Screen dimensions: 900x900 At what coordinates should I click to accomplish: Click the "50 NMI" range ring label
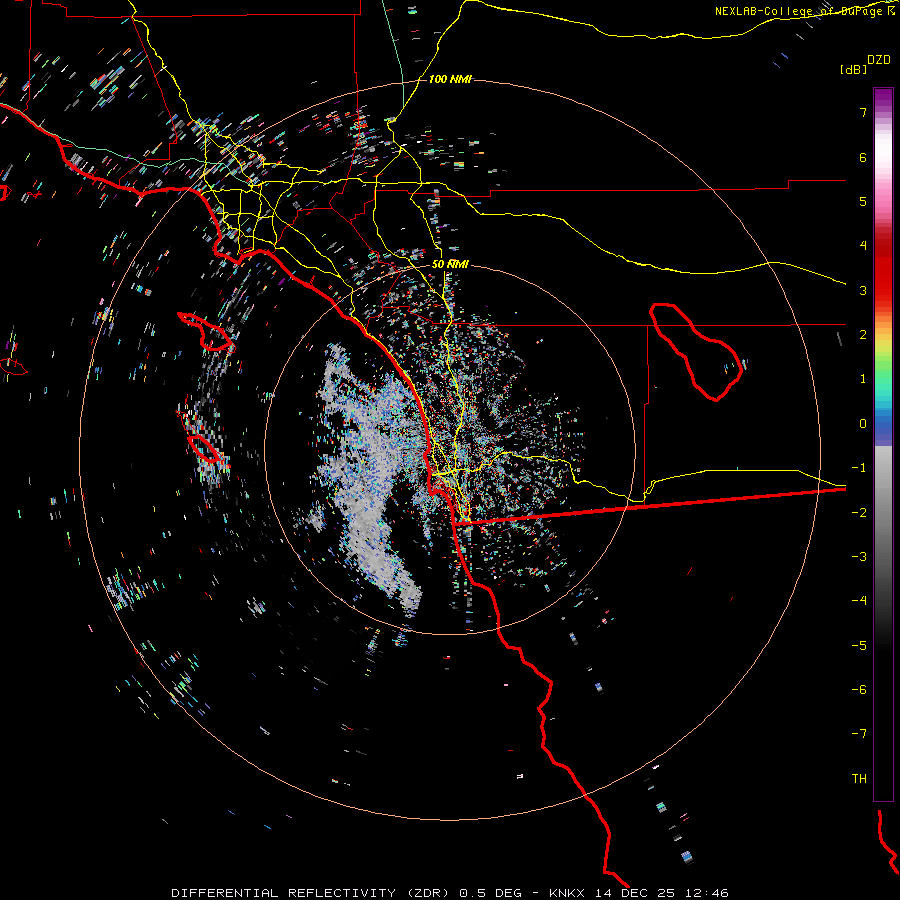[450, 265]
